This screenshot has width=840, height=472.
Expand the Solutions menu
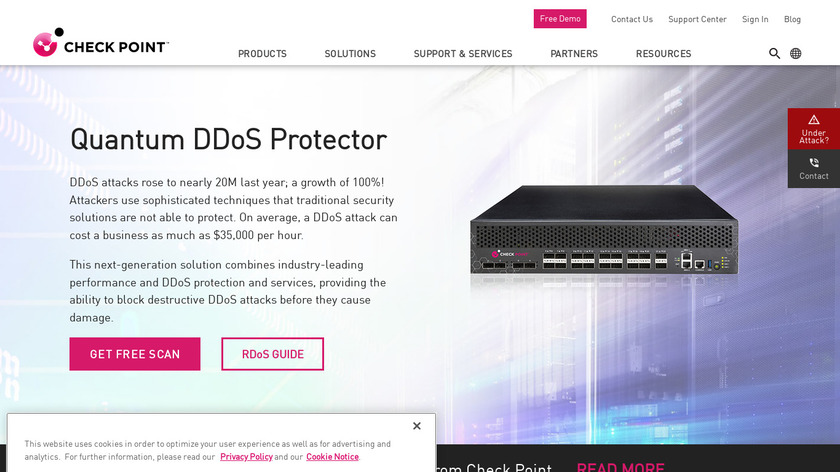click(x=350, y=54)
